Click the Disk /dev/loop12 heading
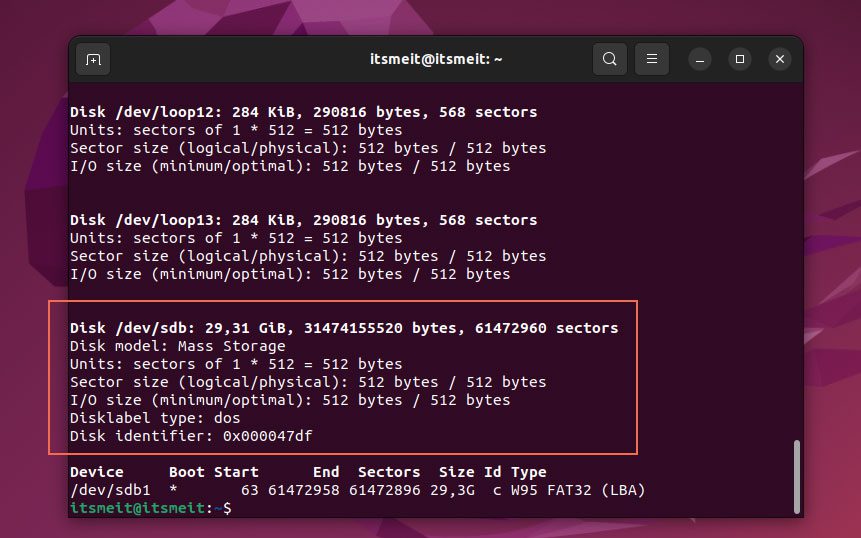Viewport: 861px width, 538px height. 303,112
